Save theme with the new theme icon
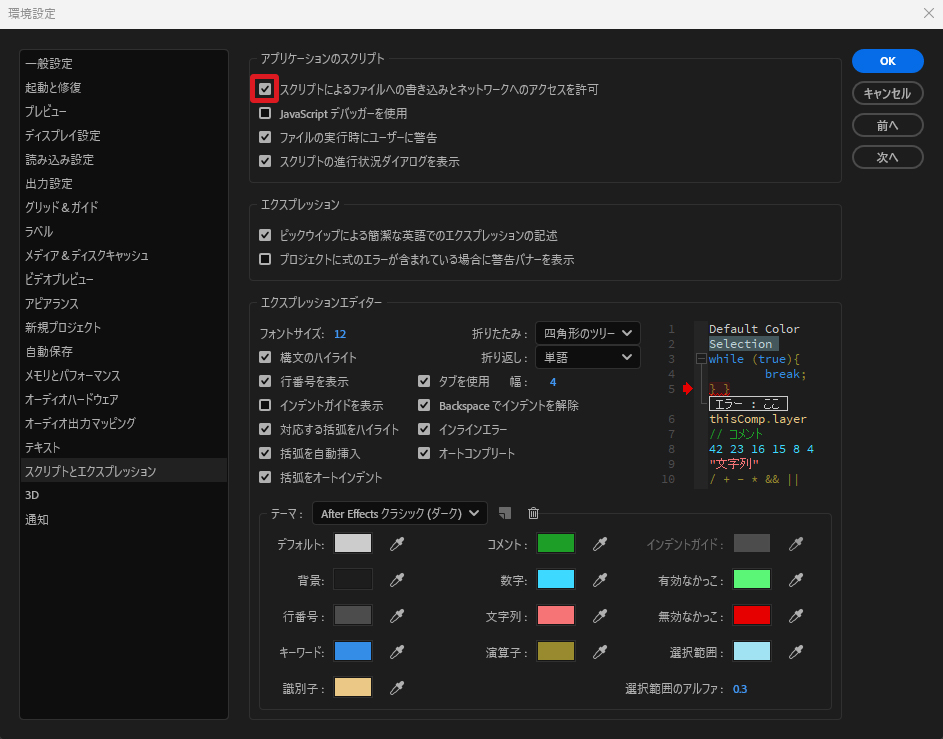The width and height of the screenshot is (943, 739). tap(505, 513)
